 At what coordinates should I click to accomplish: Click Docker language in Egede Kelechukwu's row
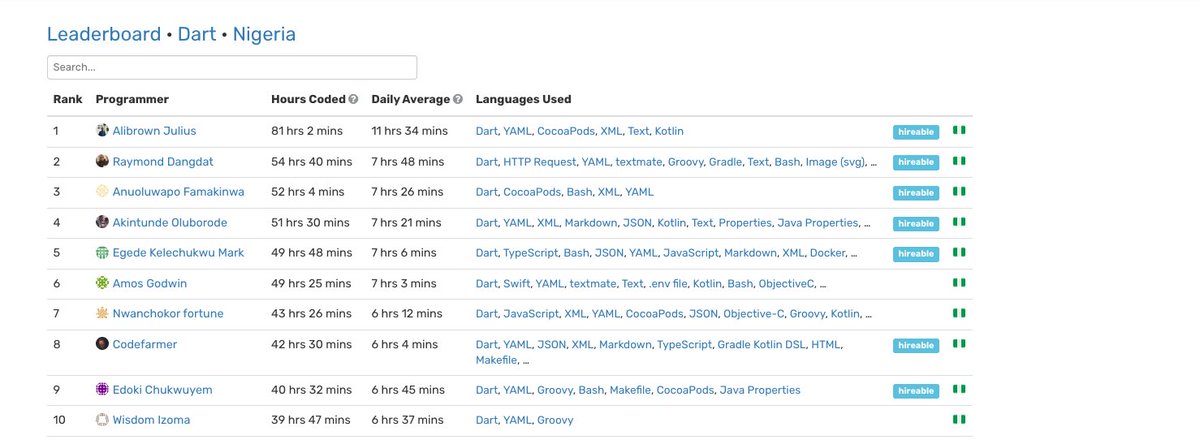[828, 253]
